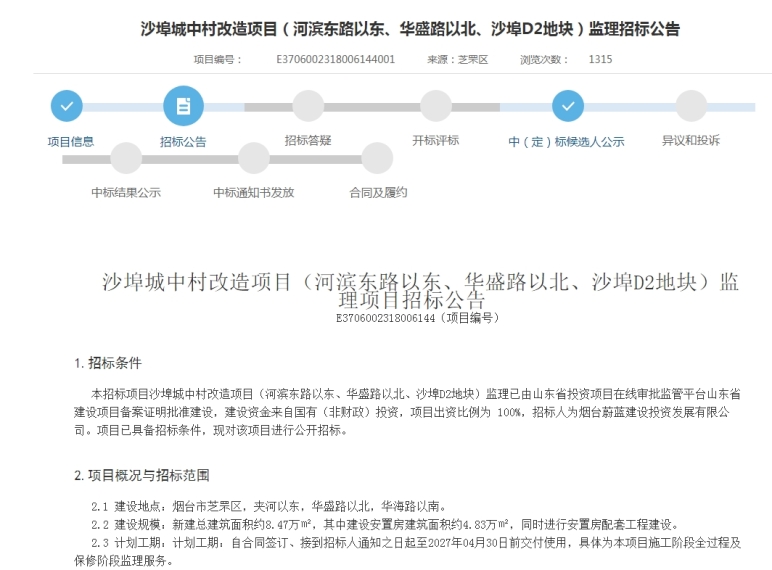Click the project number E3706002318006144001
772x570 pixels.
coord(335,60)
